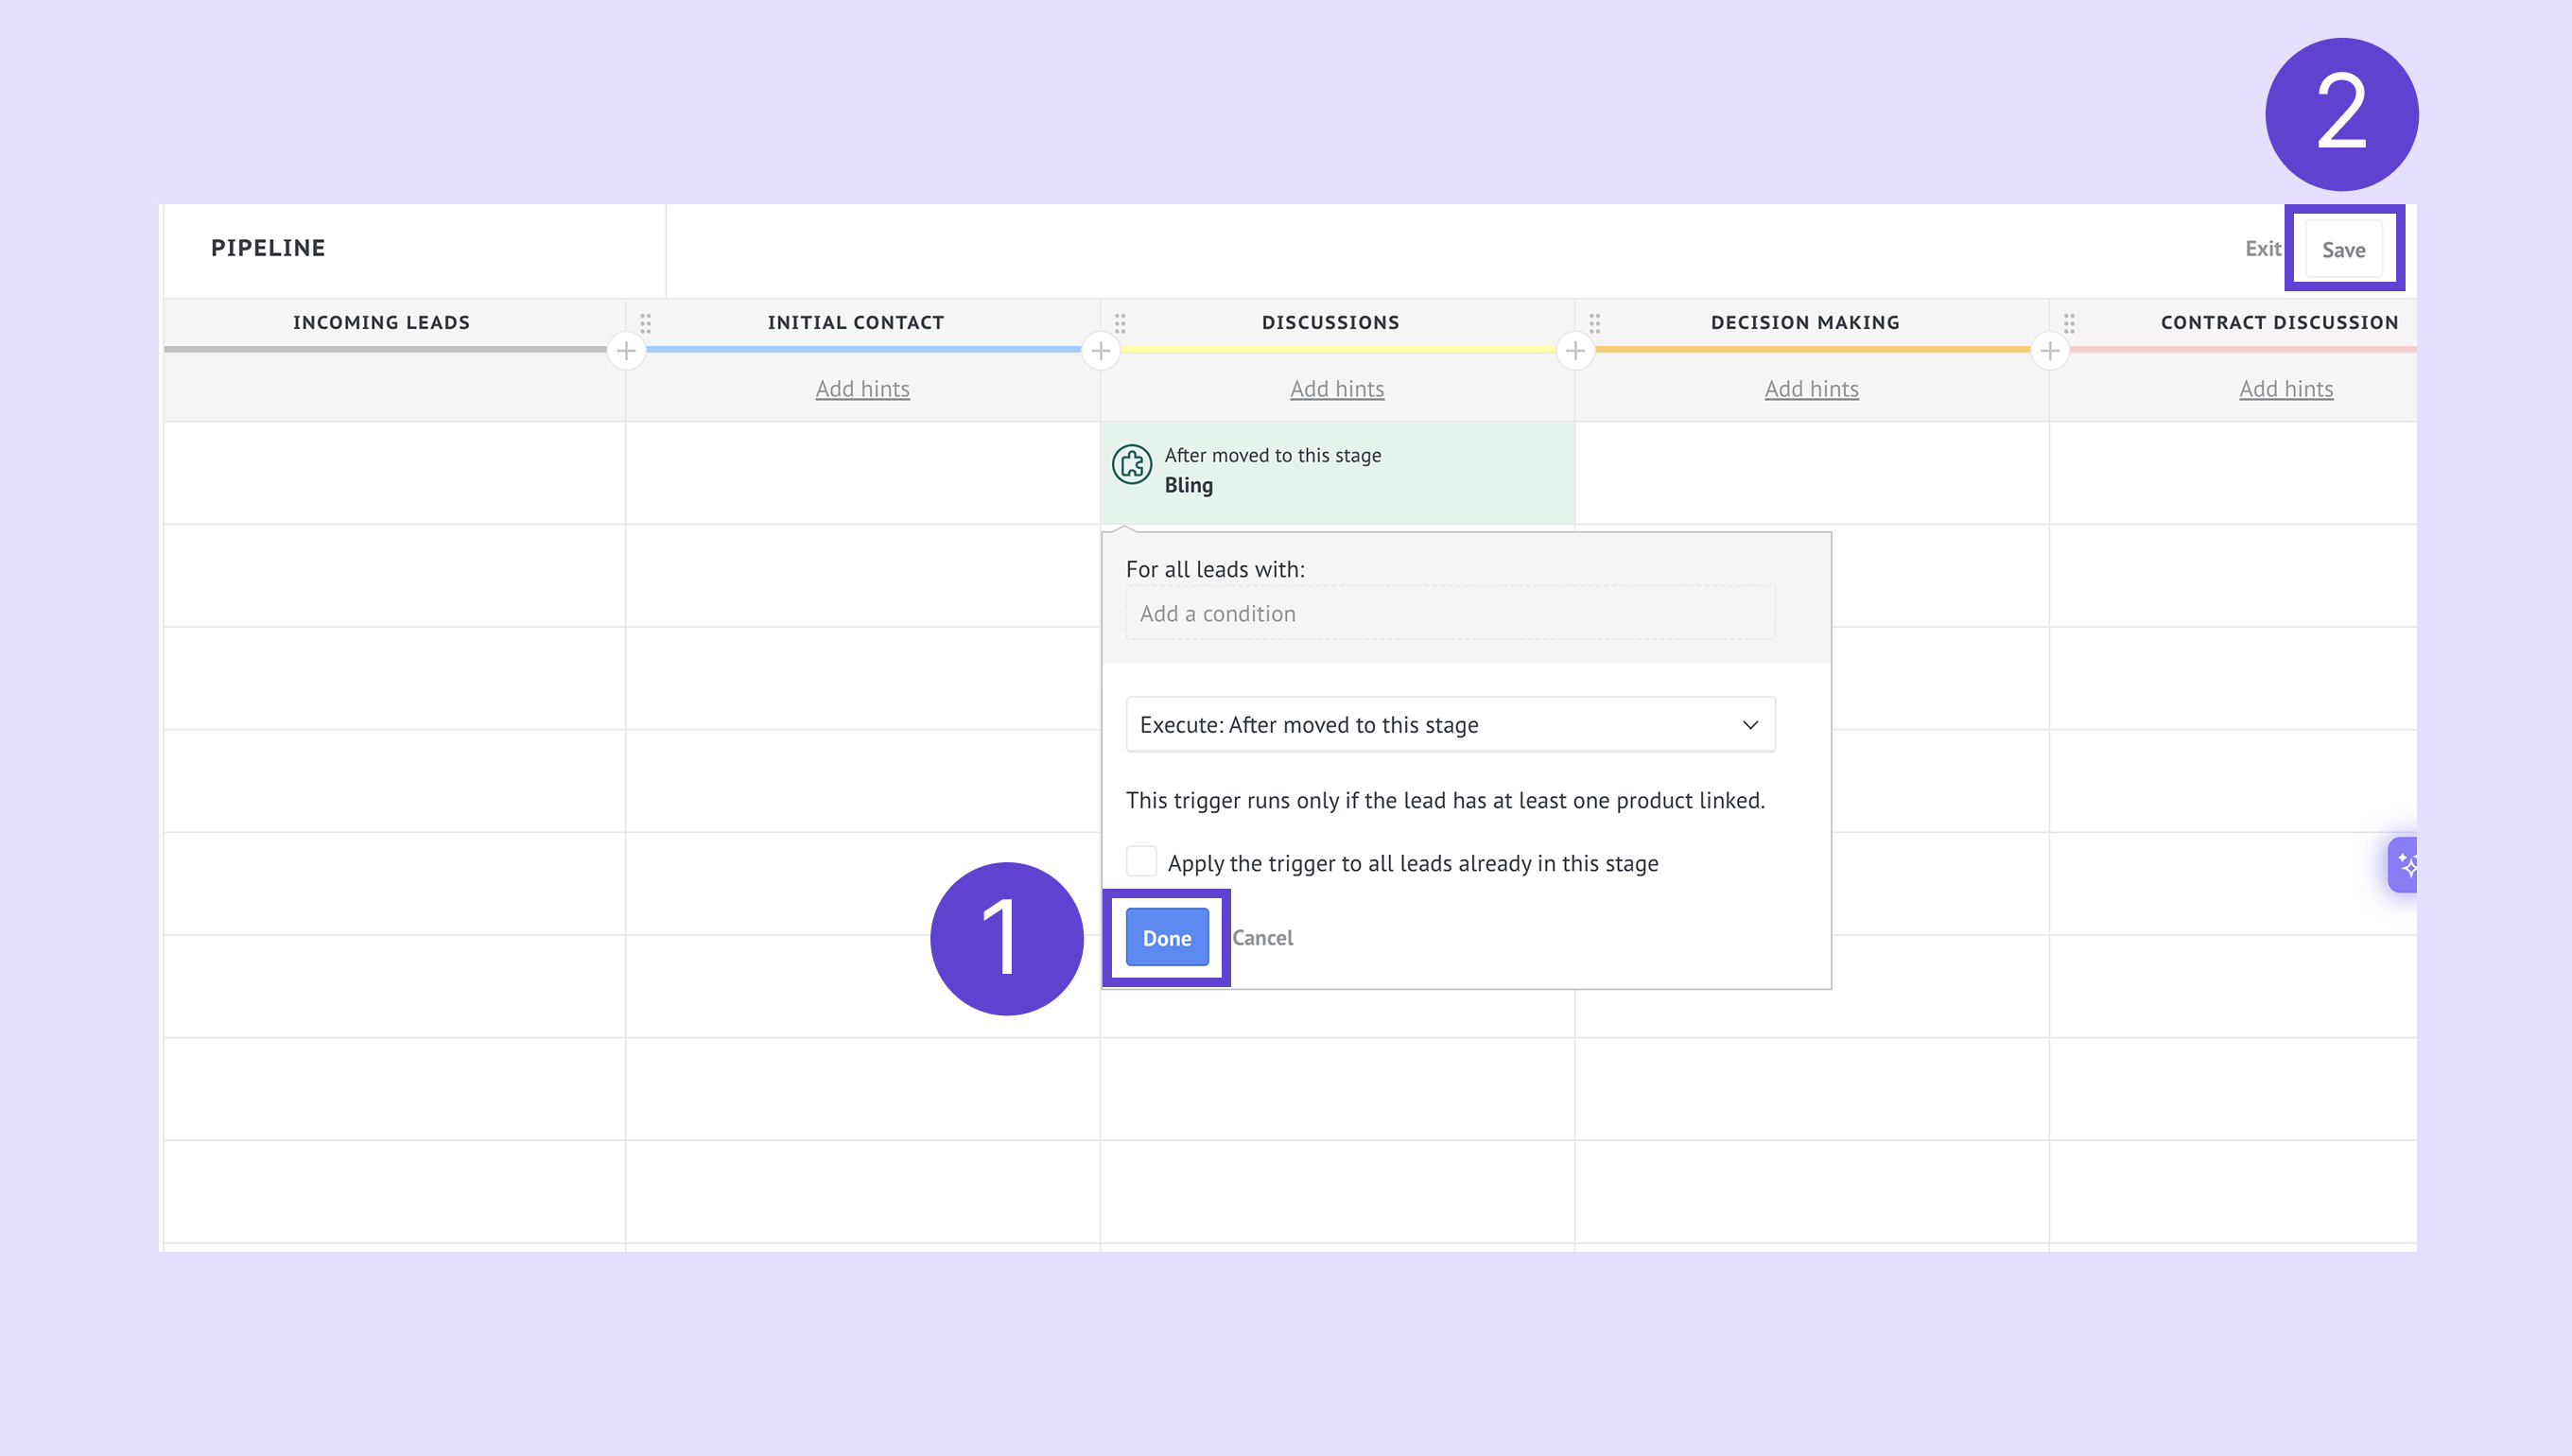Save the pipeline changes

tap(2342, 250)
